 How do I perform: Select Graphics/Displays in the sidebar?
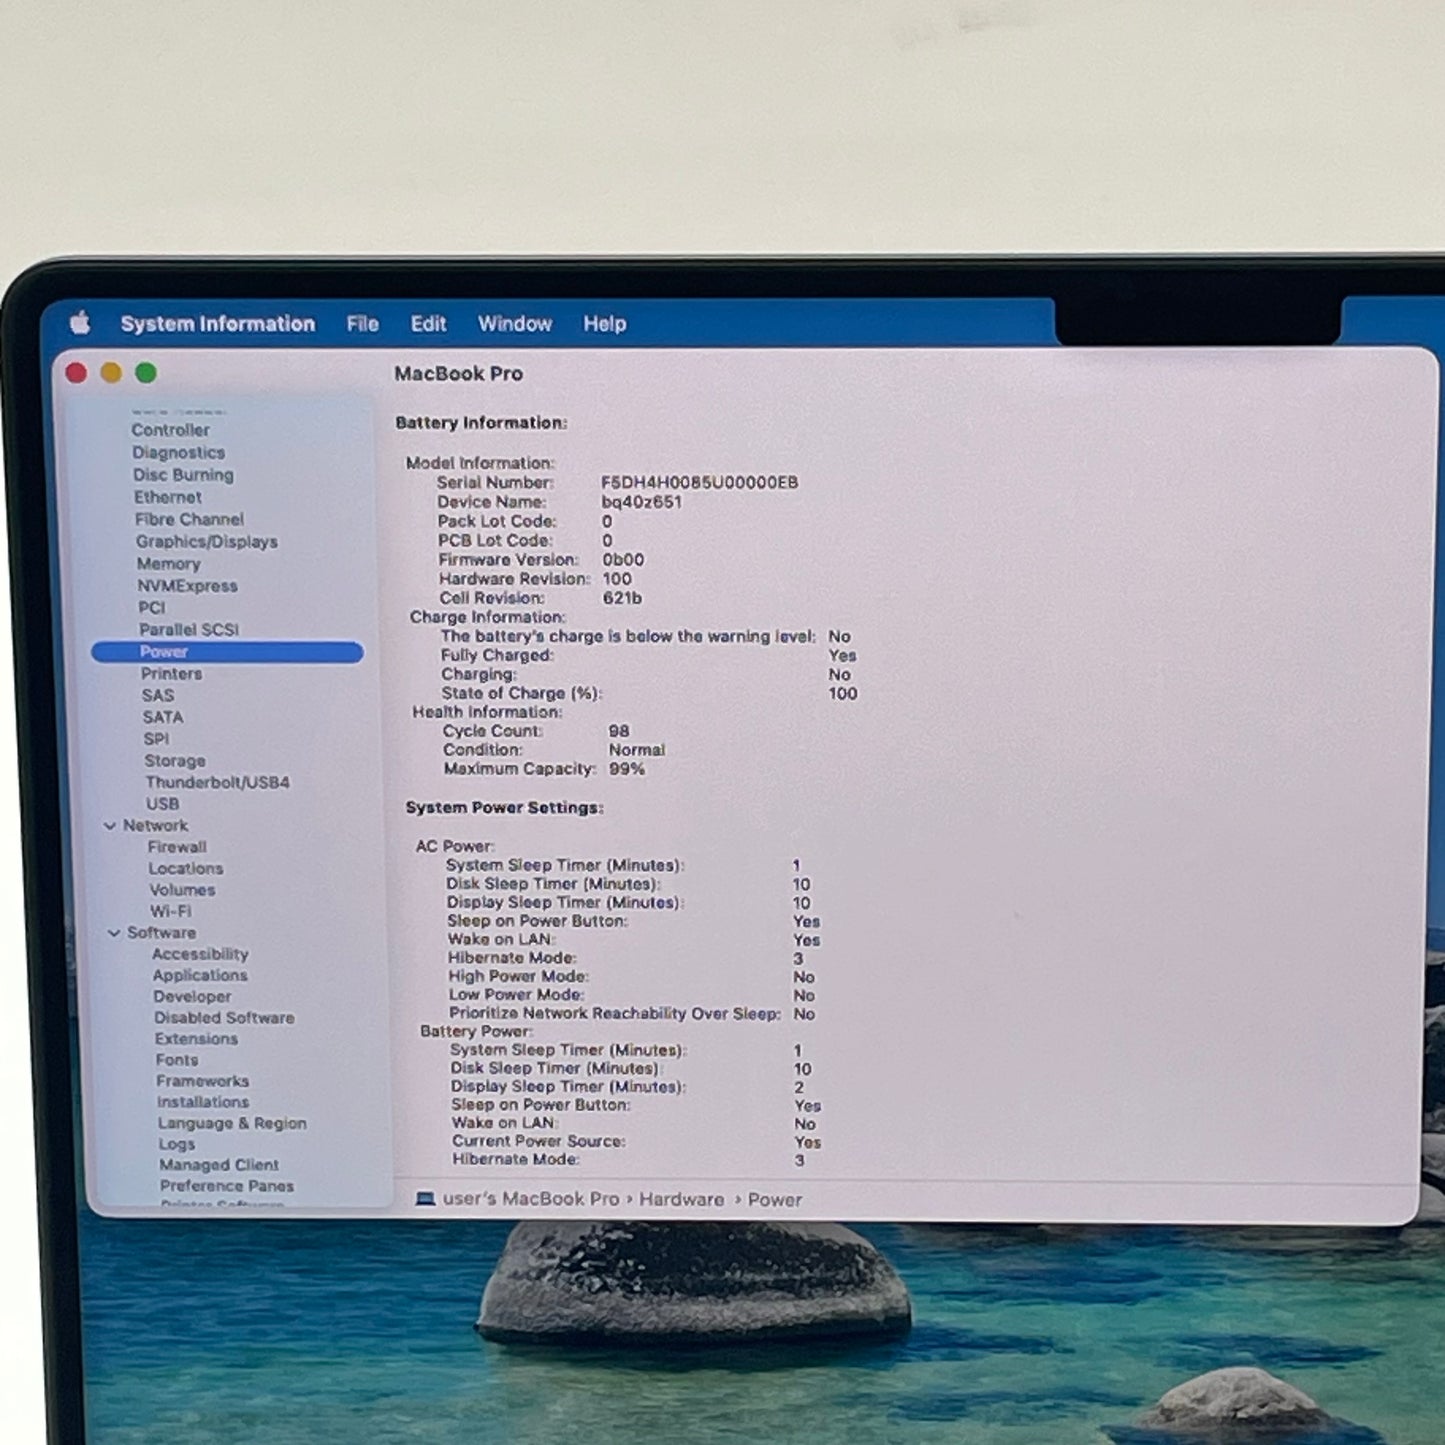point(207,541)
